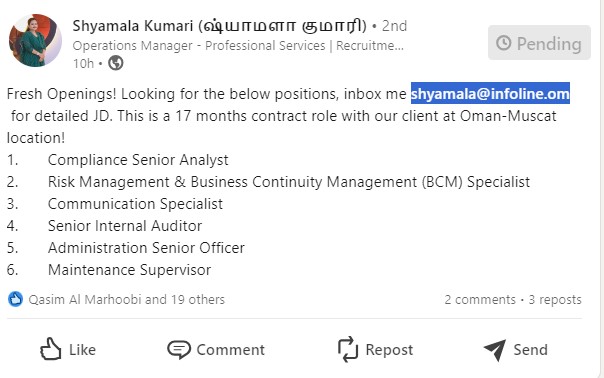Click the Repost arrows icon
604x378 pixels.
click(348, 349)
